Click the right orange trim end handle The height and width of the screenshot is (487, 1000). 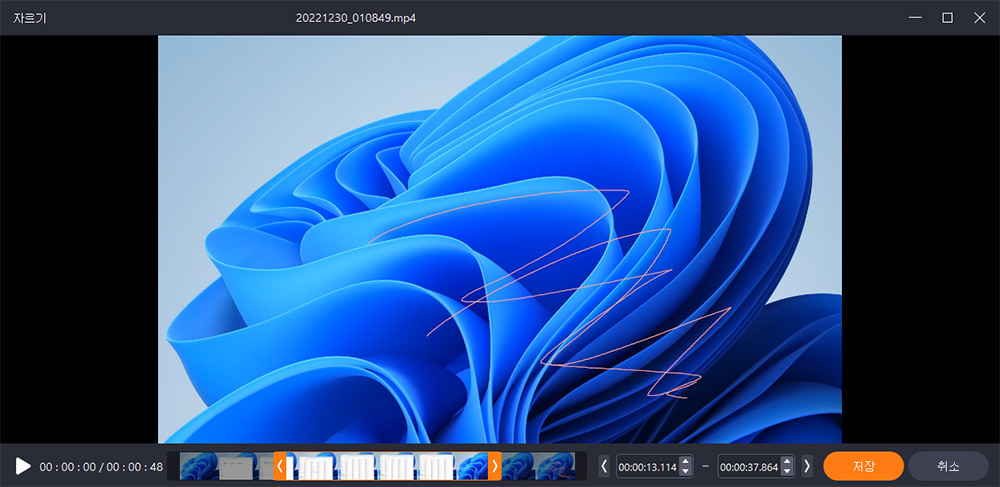pos(495,466)
